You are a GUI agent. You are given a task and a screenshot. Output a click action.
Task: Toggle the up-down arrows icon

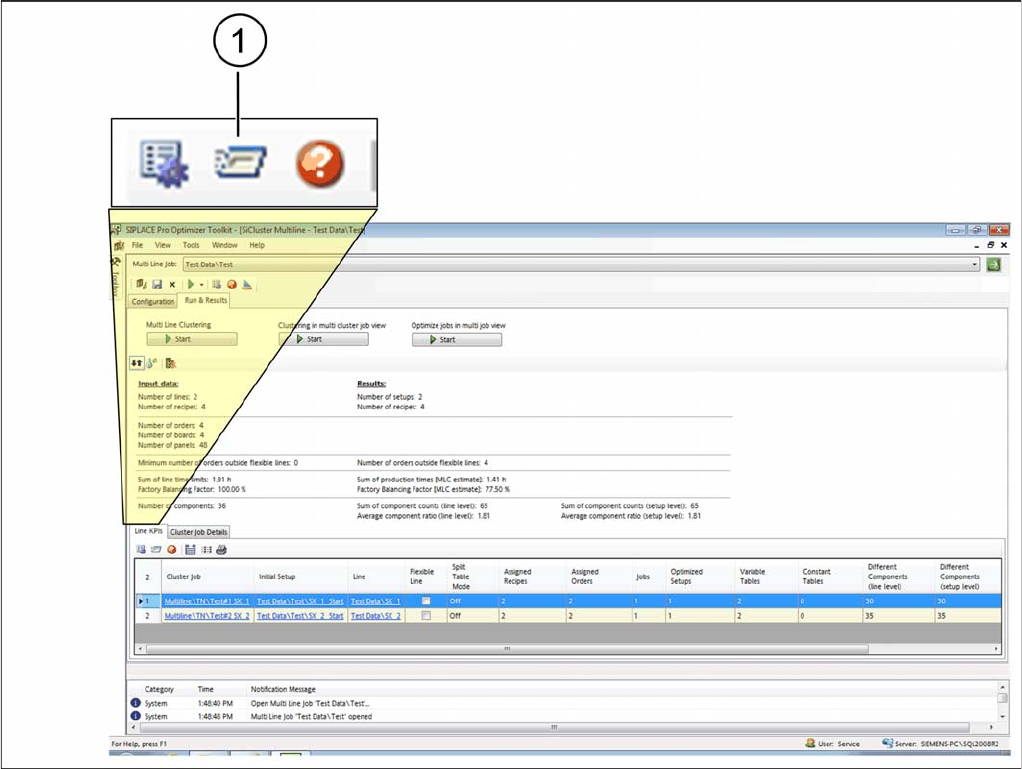click(136, 363)
